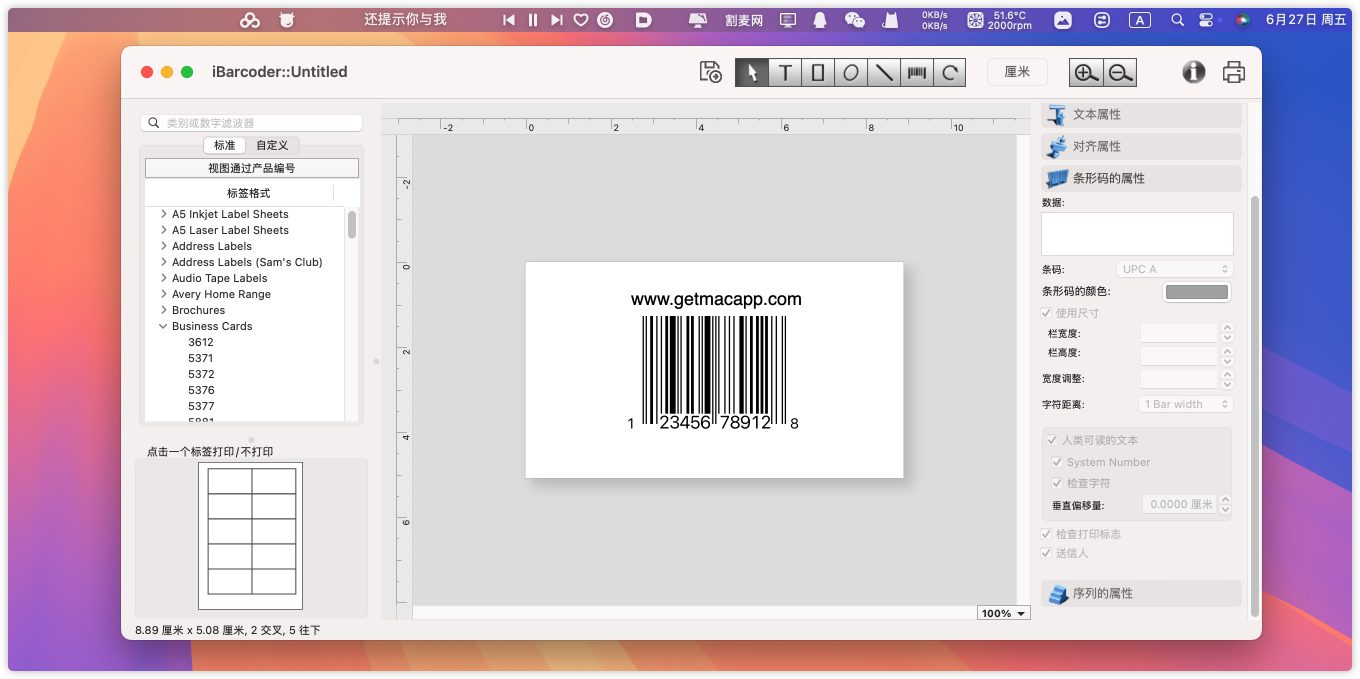Select label format 5371
The height and width of the screenshot is (679, 1360).
[201, 358]
